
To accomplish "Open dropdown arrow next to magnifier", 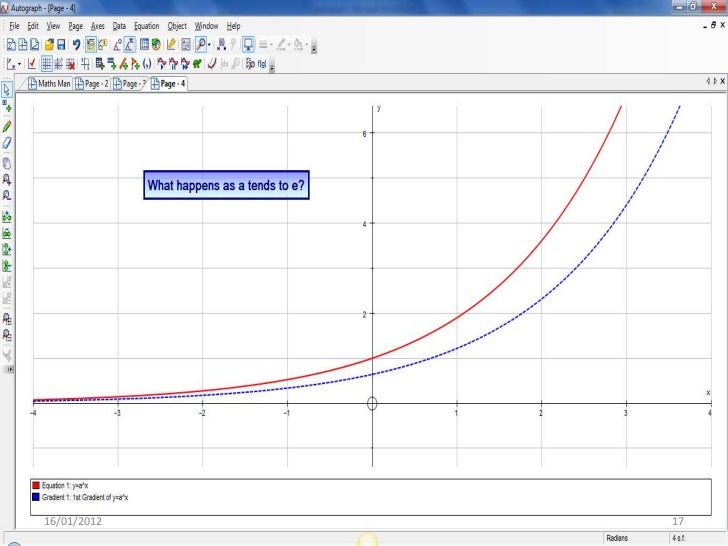I will click(211, 46).
